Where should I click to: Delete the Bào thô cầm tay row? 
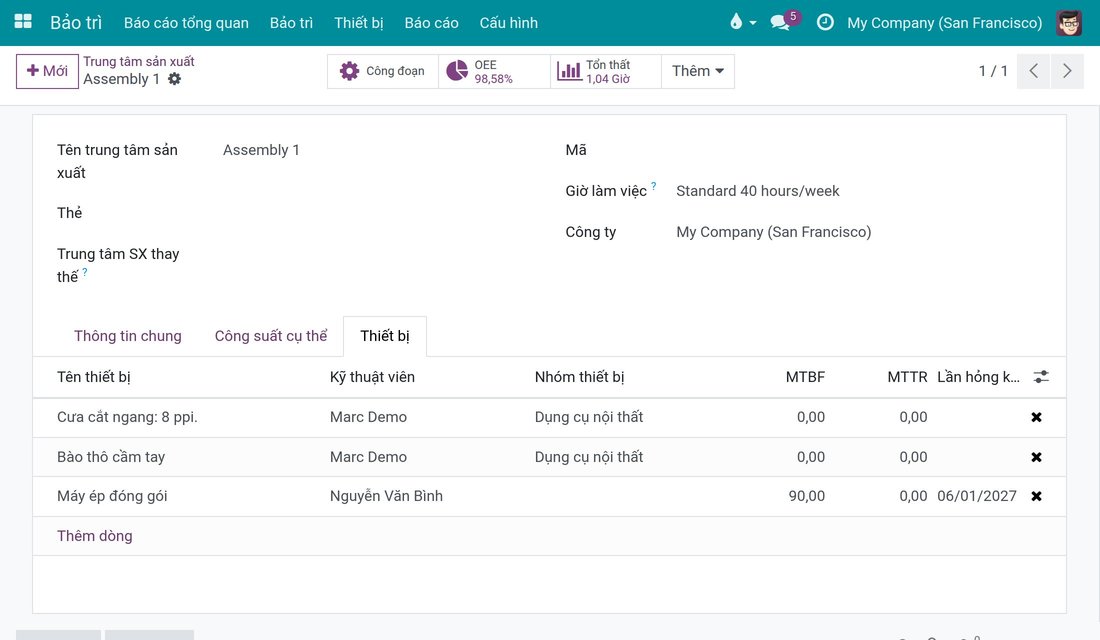pyautogui.click(x=1036, y=457)
